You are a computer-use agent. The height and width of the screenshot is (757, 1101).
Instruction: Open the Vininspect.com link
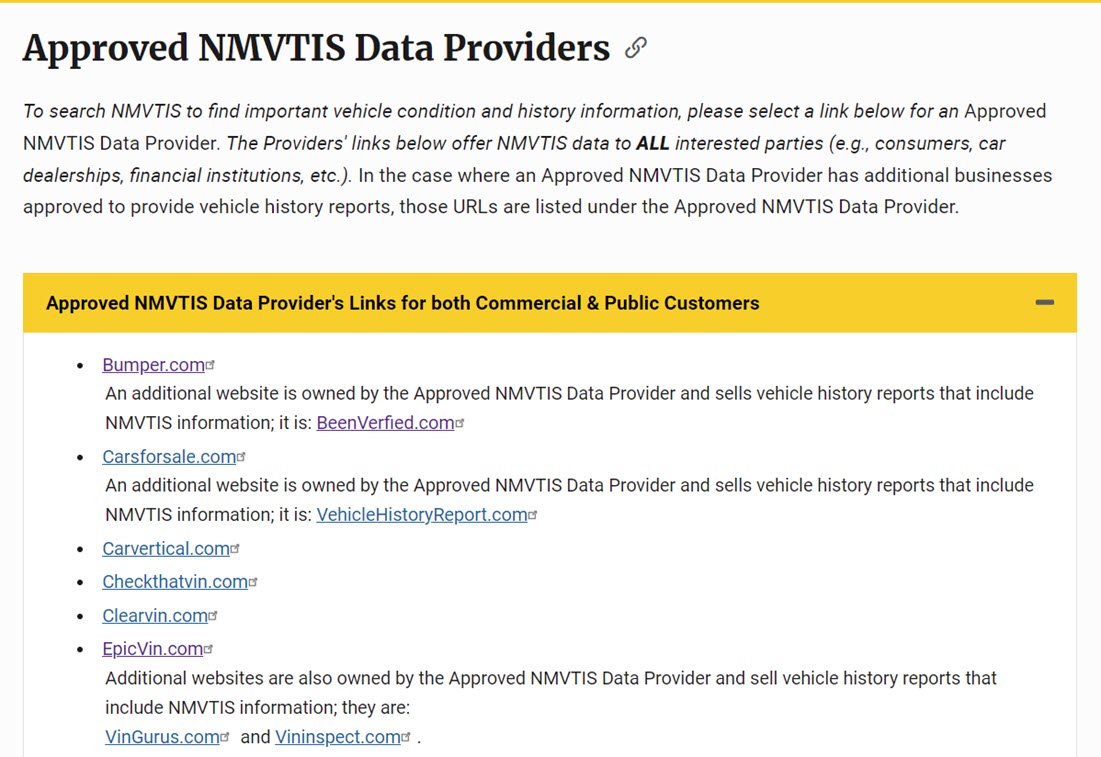(337, 737)
